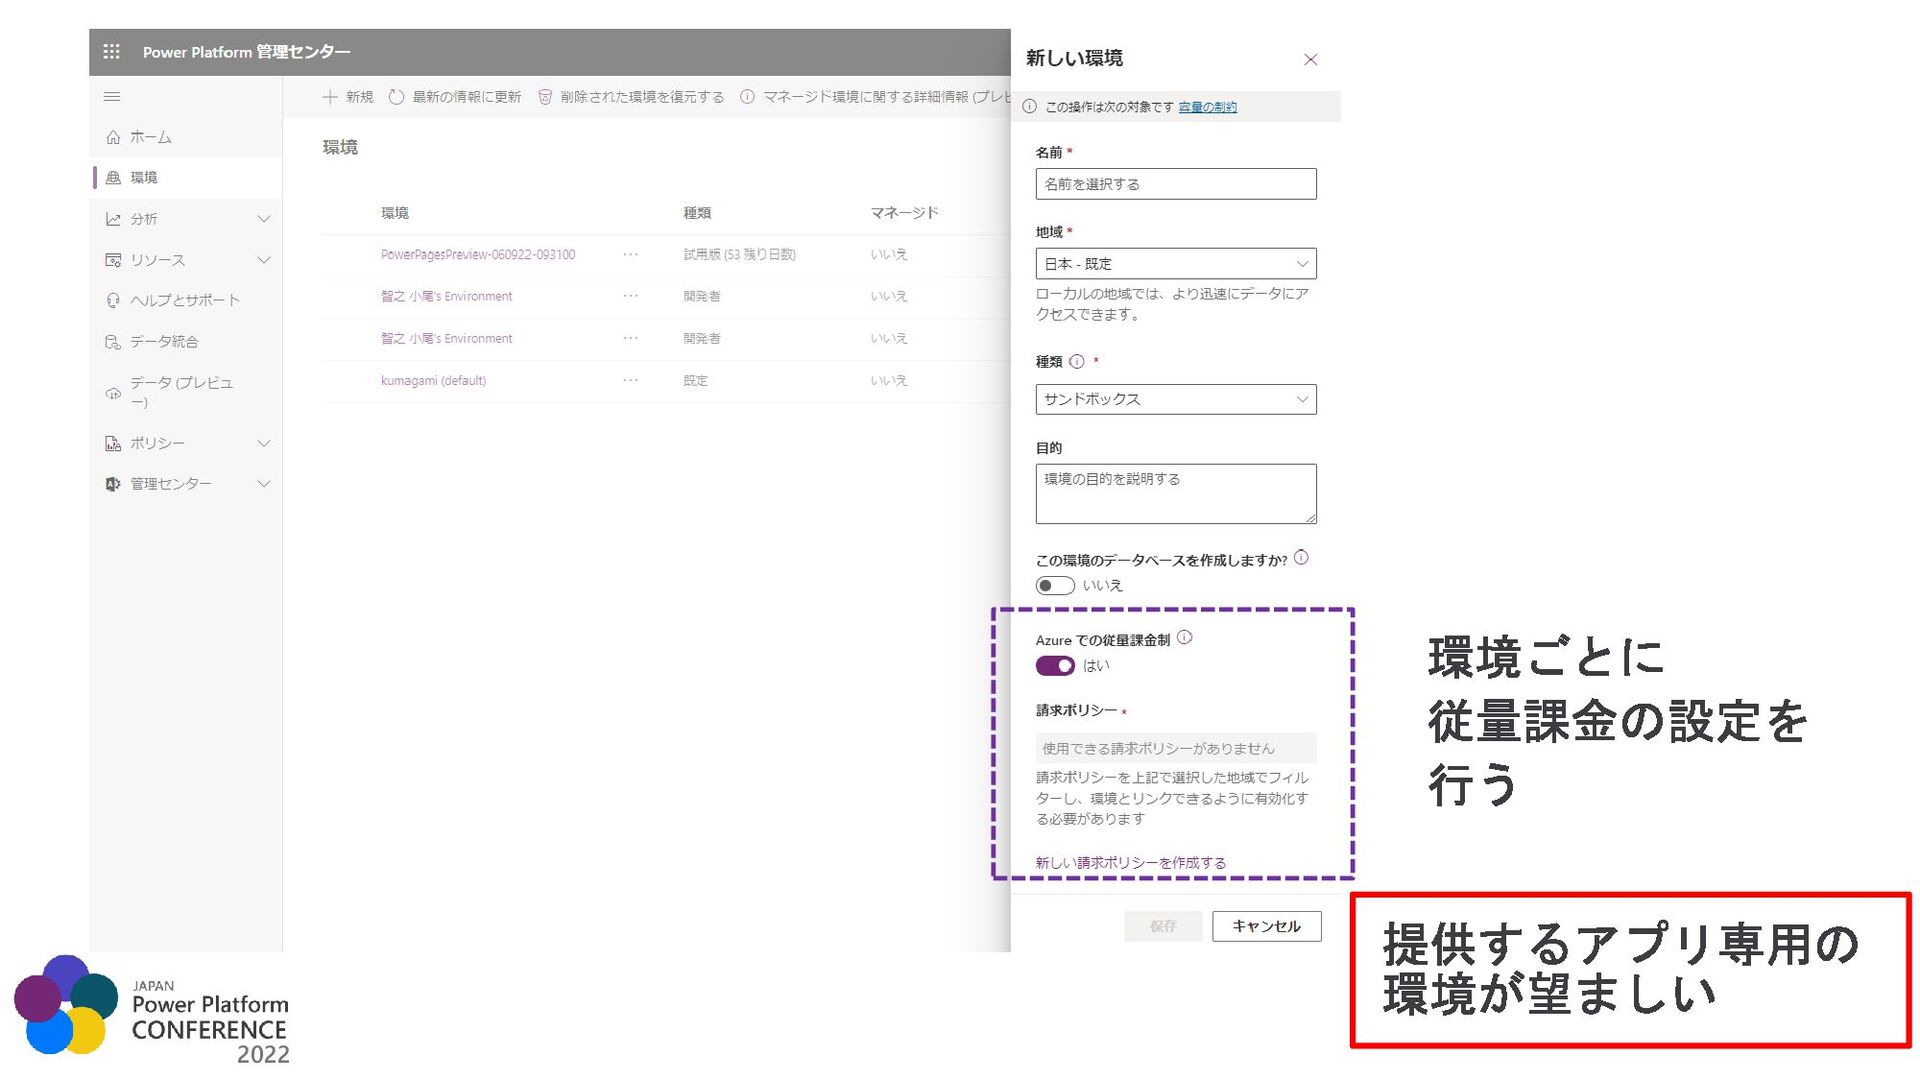Click the info icon next to 種類
1920x1080 pixels.
click(x=1077, y=362)
